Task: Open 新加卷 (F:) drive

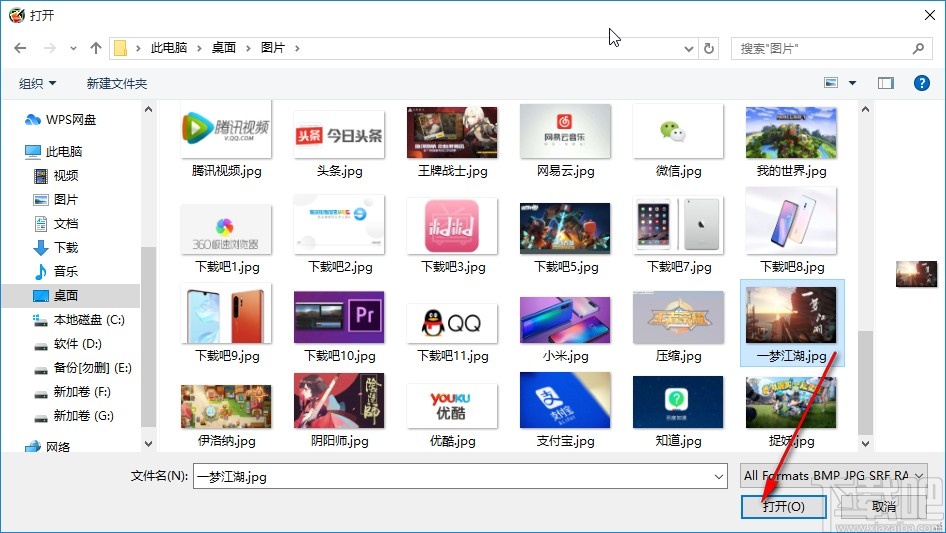Action: click(x=81, y=392)
